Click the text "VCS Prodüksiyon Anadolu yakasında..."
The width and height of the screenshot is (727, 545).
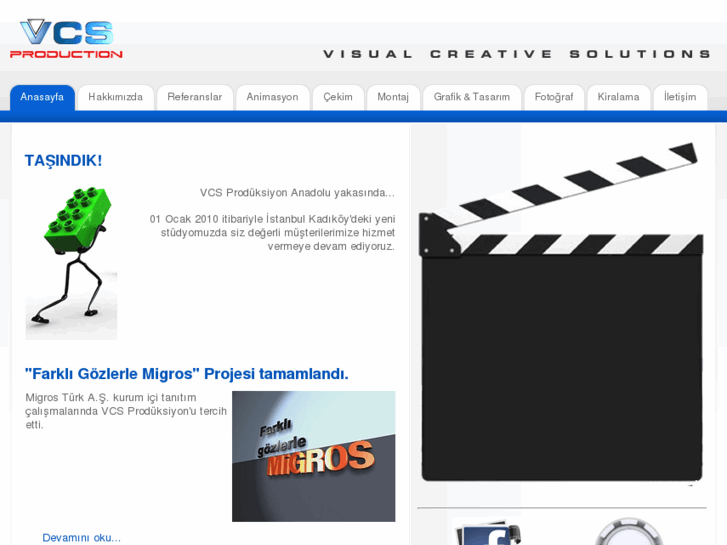tap(297, 192)
